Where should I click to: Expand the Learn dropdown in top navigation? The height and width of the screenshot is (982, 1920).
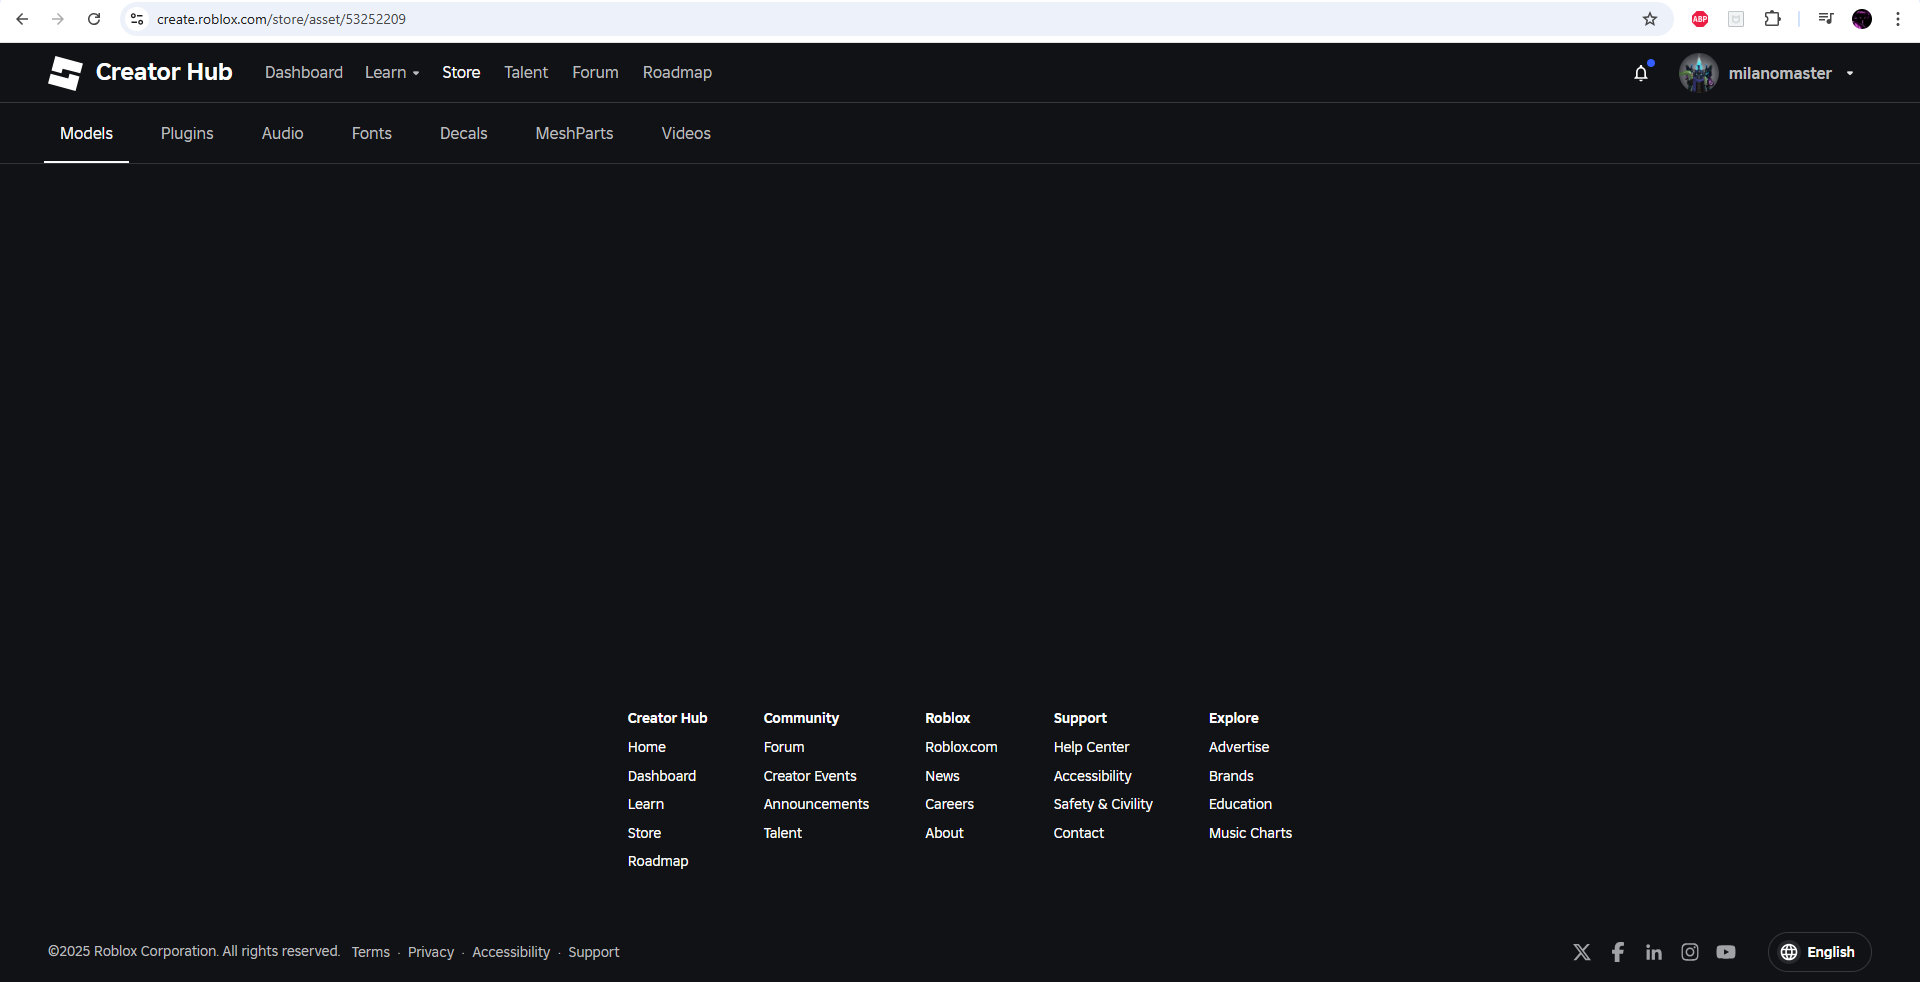[x=392, y=73]
